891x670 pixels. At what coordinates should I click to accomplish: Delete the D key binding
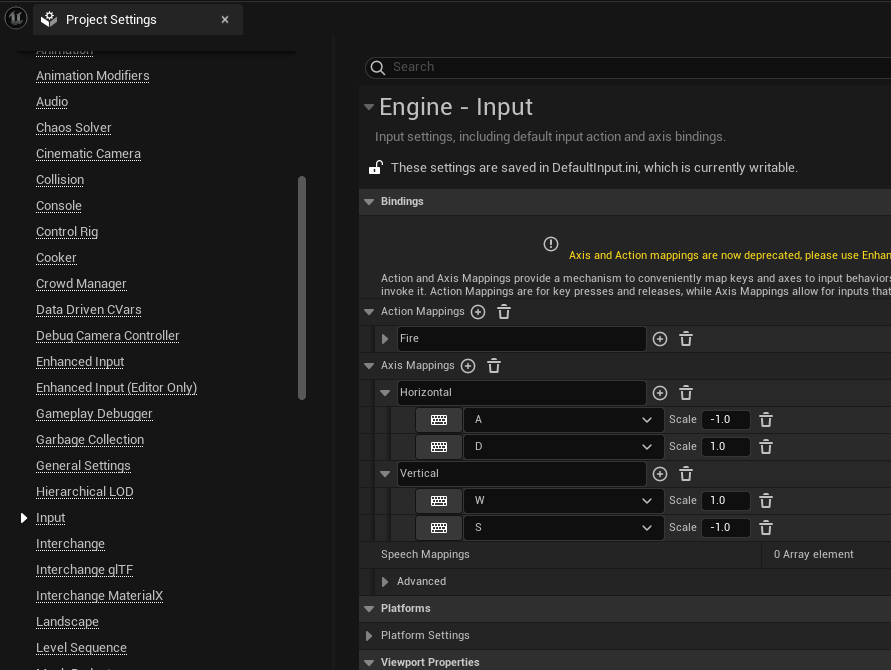tap(766, 447)
